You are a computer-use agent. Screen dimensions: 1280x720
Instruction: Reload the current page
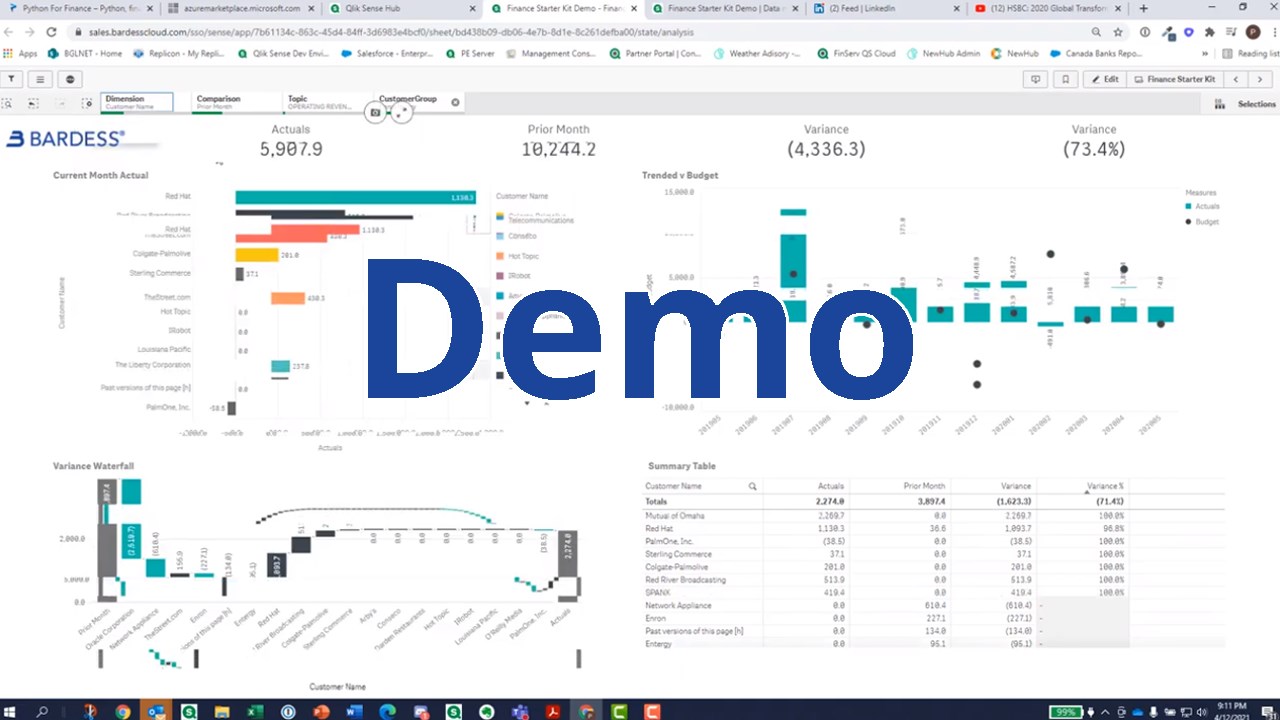[x=51, y=32]
